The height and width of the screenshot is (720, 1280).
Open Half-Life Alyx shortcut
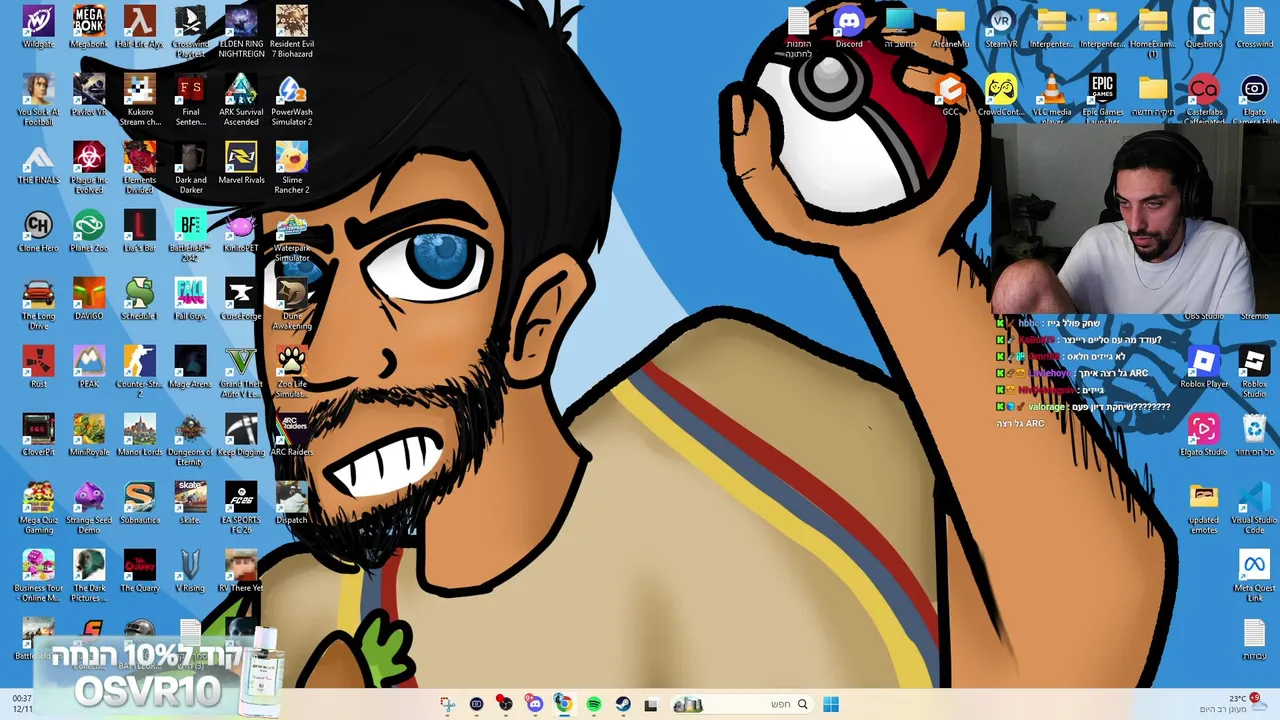click(139, 27)
